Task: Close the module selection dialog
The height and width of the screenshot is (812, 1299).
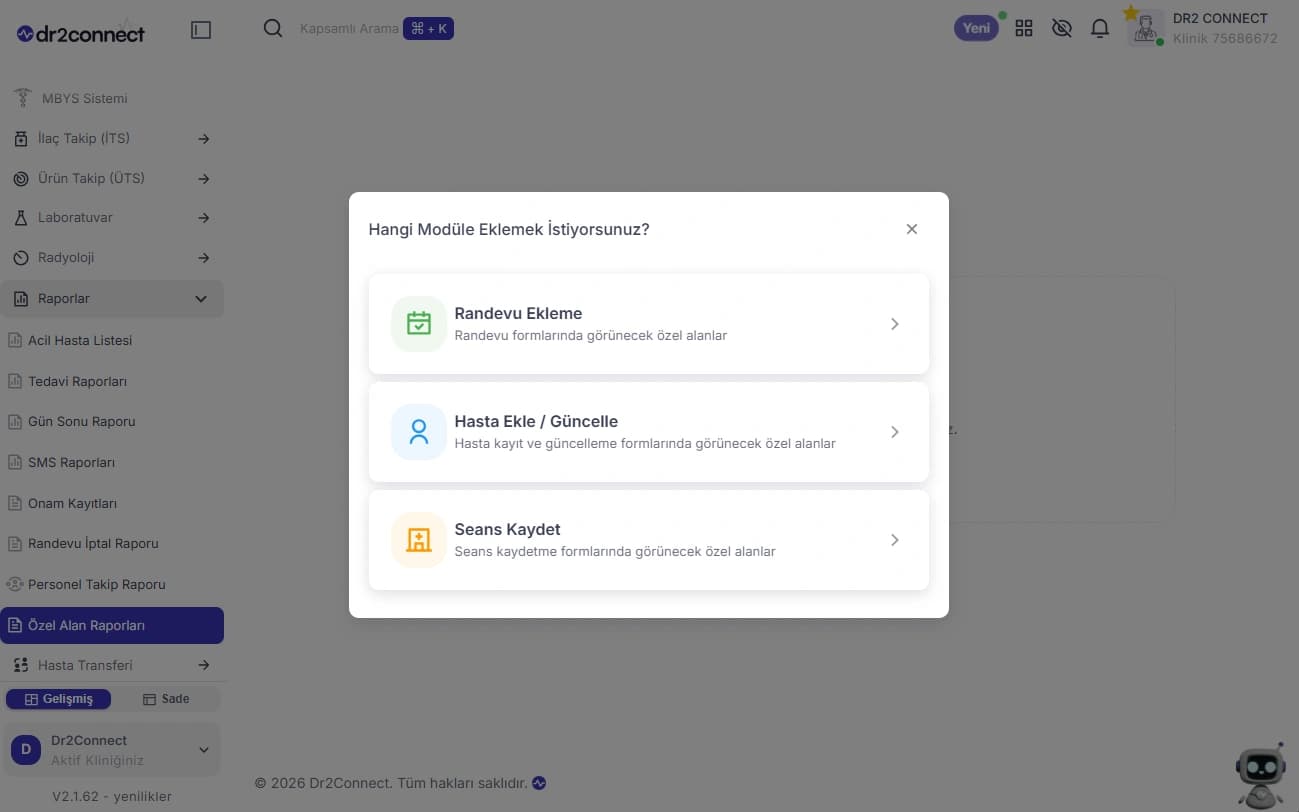Action: 911,229
